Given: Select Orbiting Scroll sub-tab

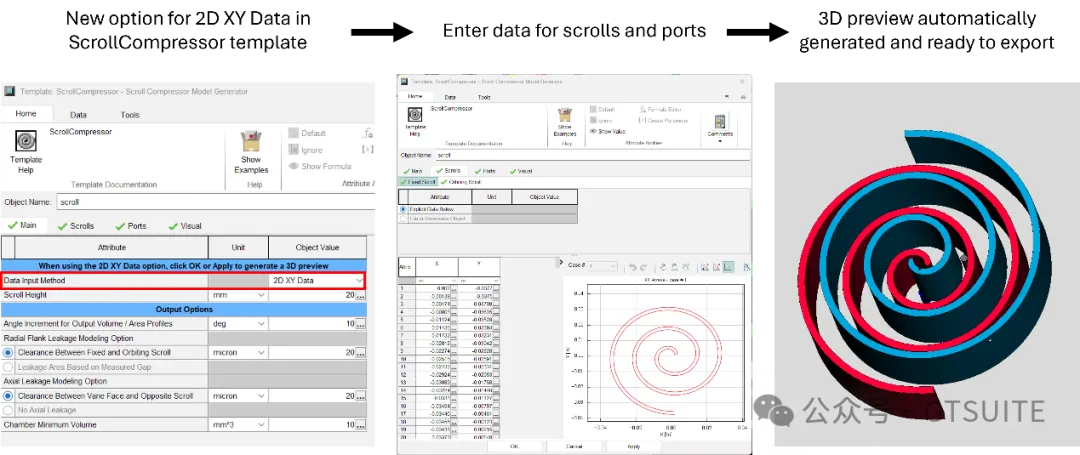Looking at the screenshot, I should click(461, 182).
